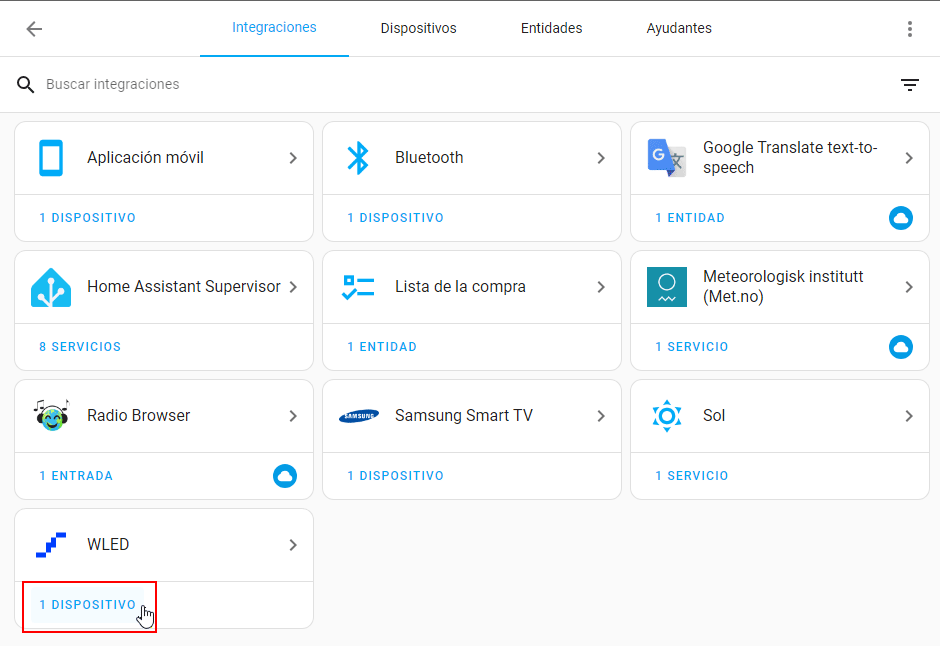
Task: Expand the WLED chevron arrow
Action: pyautogui.click(x=293, y=545)
